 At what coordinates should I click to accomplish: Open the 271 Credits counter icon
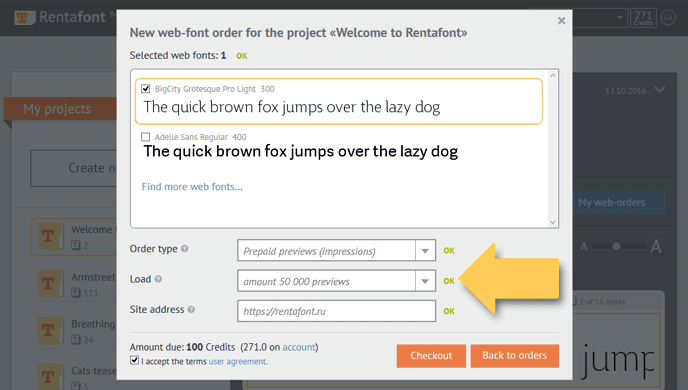click(x=643, y=18)
